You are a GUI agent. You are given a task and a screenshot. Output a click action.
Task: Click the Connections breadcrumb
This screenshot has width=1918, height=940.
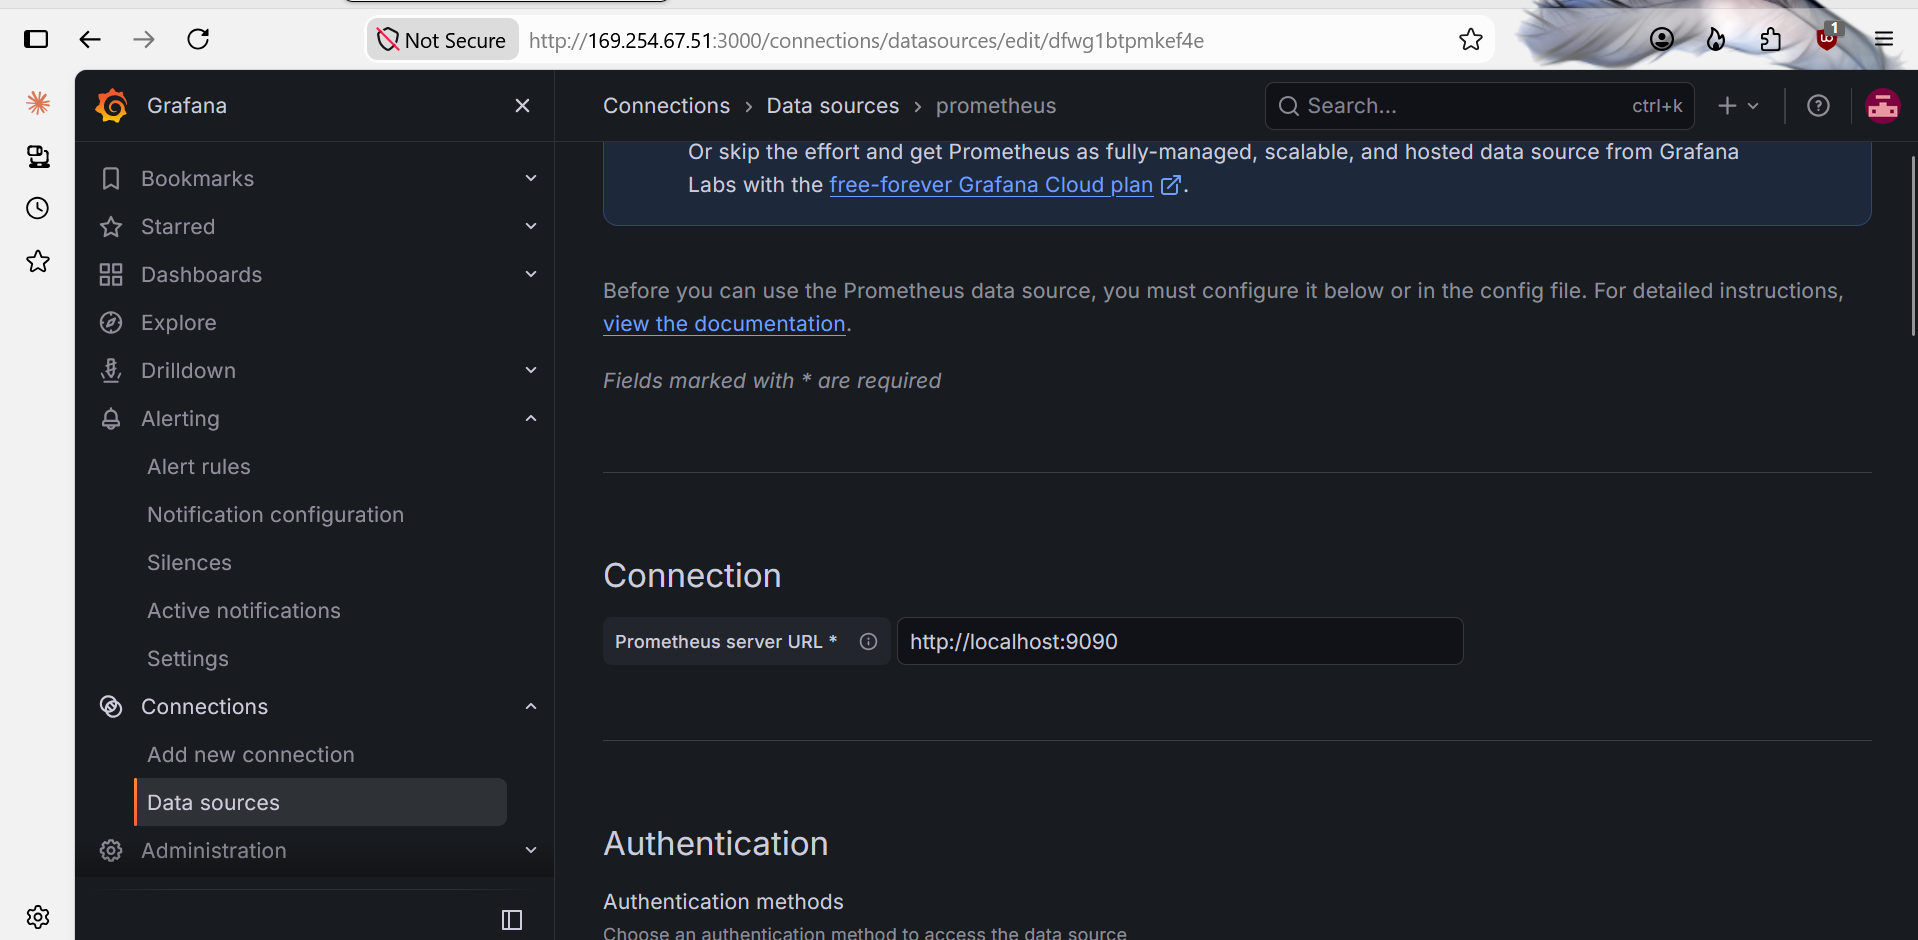pyautogui.click(x=666, y=106)
